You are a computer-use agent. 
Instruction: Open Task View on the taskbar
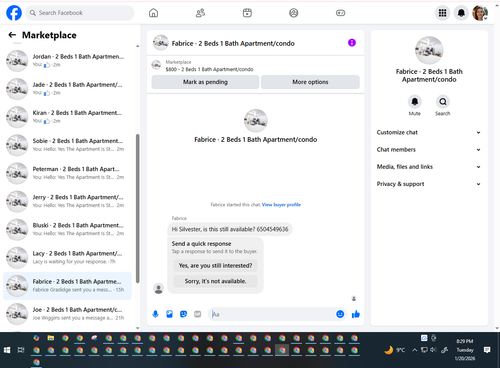[21, 350]
